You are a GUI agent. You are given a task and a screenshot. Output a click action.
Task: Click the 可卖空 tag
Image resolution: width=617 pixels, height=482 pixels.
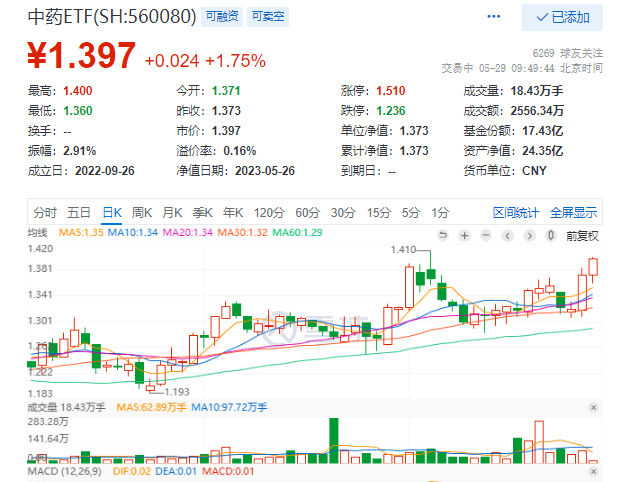pyautogui.click(x=268, y=17)
